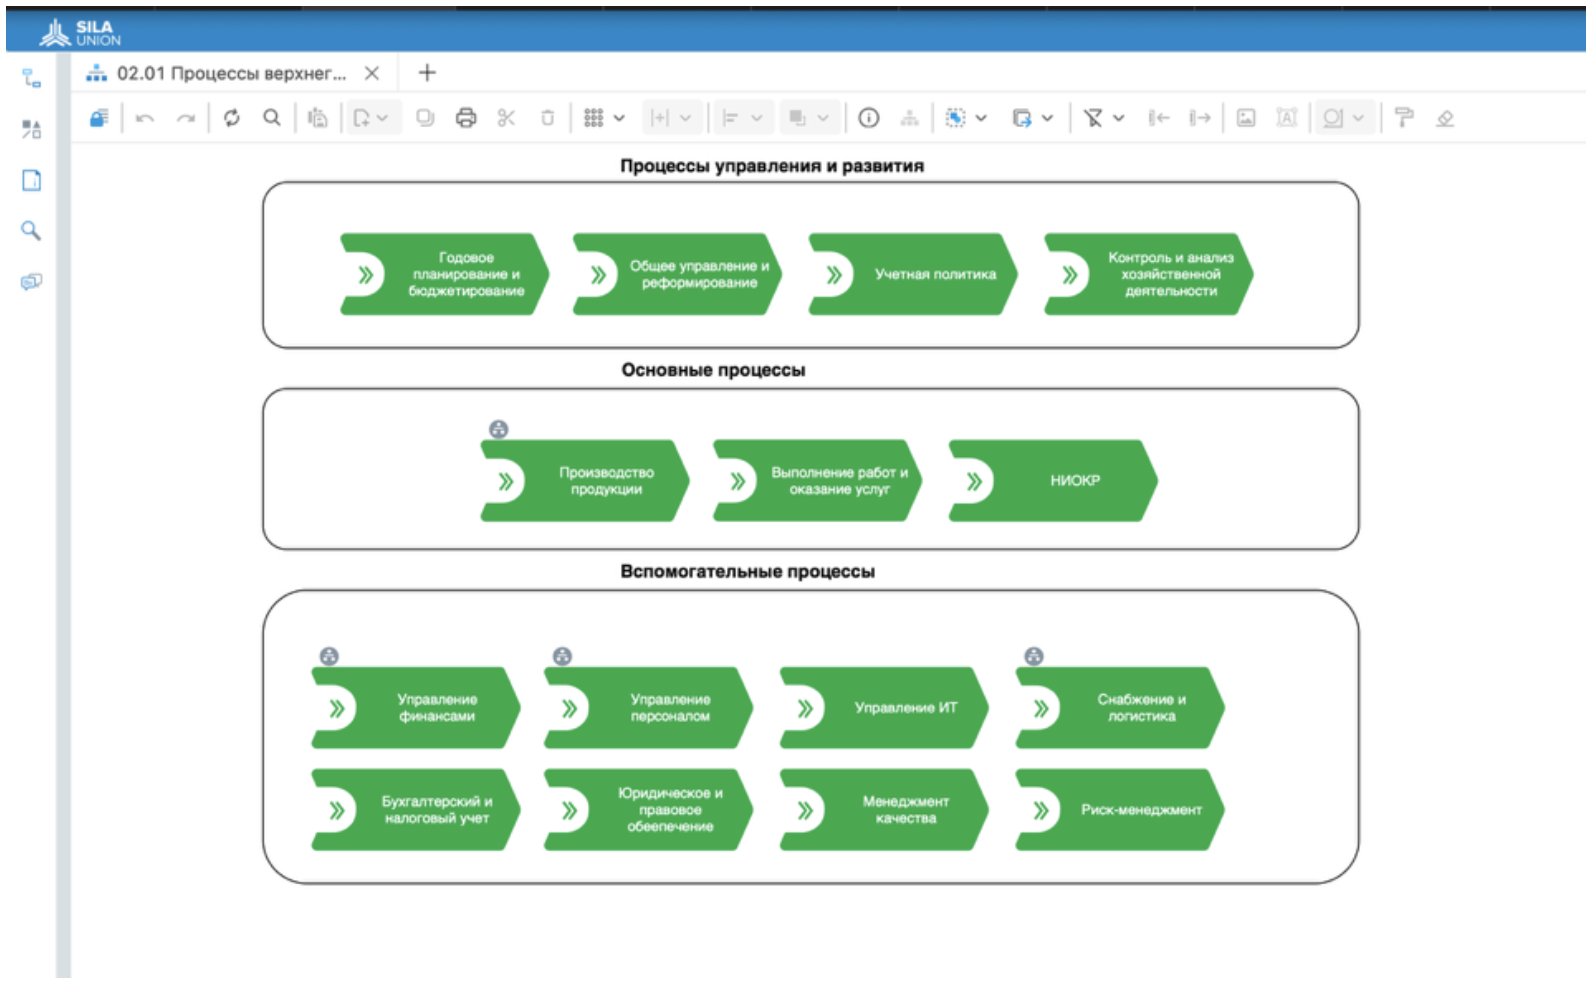Open the comments icon in left sidebar
Image resolution: width=1596 pixels, height=996 pixels.
point(31,282)
